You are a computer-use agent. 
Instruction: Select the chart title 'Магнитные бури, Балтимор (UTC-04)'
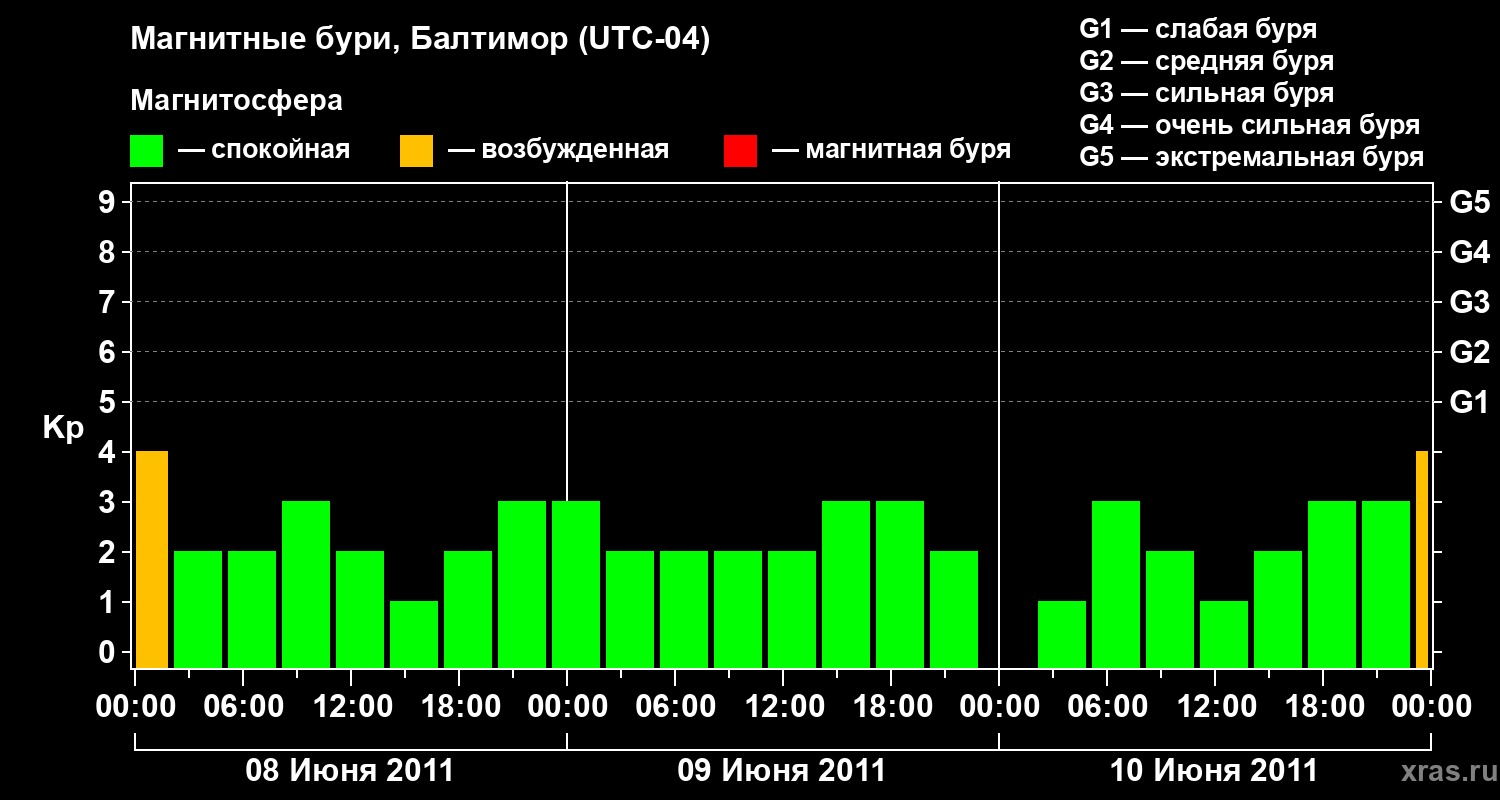coord(420,41)
